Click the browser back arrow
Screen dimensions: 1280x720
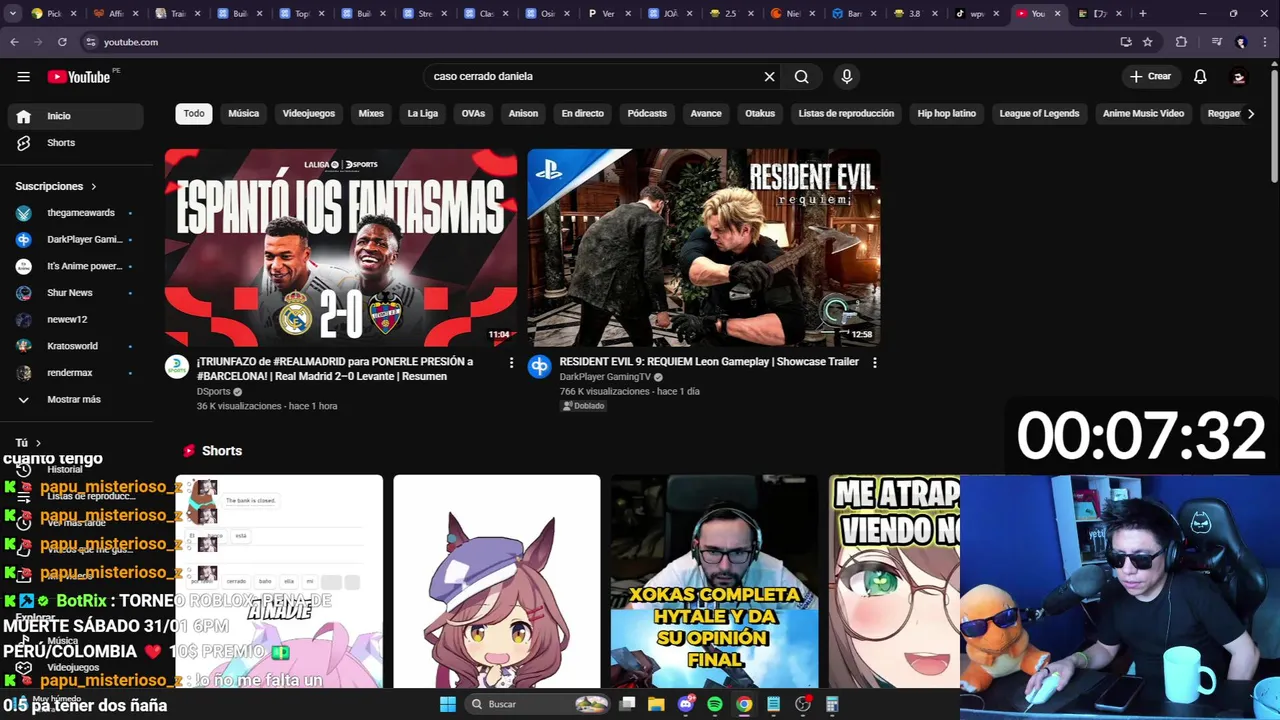14,42
